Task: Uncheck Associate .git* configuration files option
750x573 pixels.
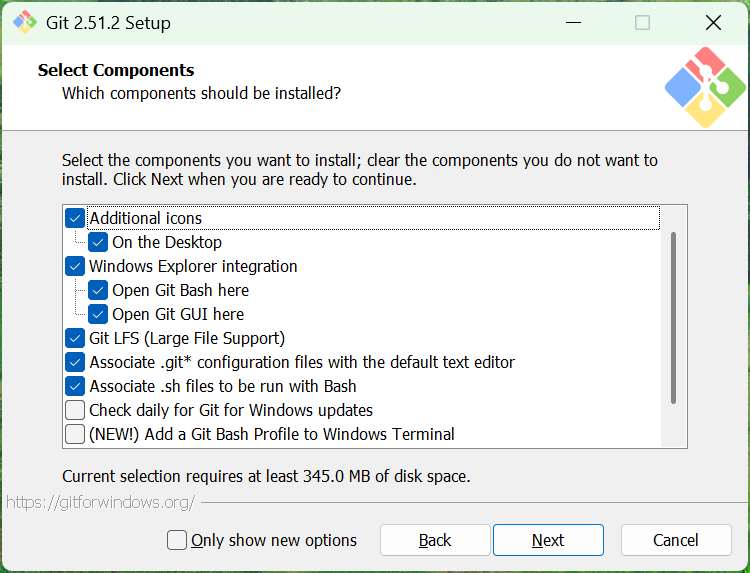Action: pyautogui.click(x=75, y=362)
